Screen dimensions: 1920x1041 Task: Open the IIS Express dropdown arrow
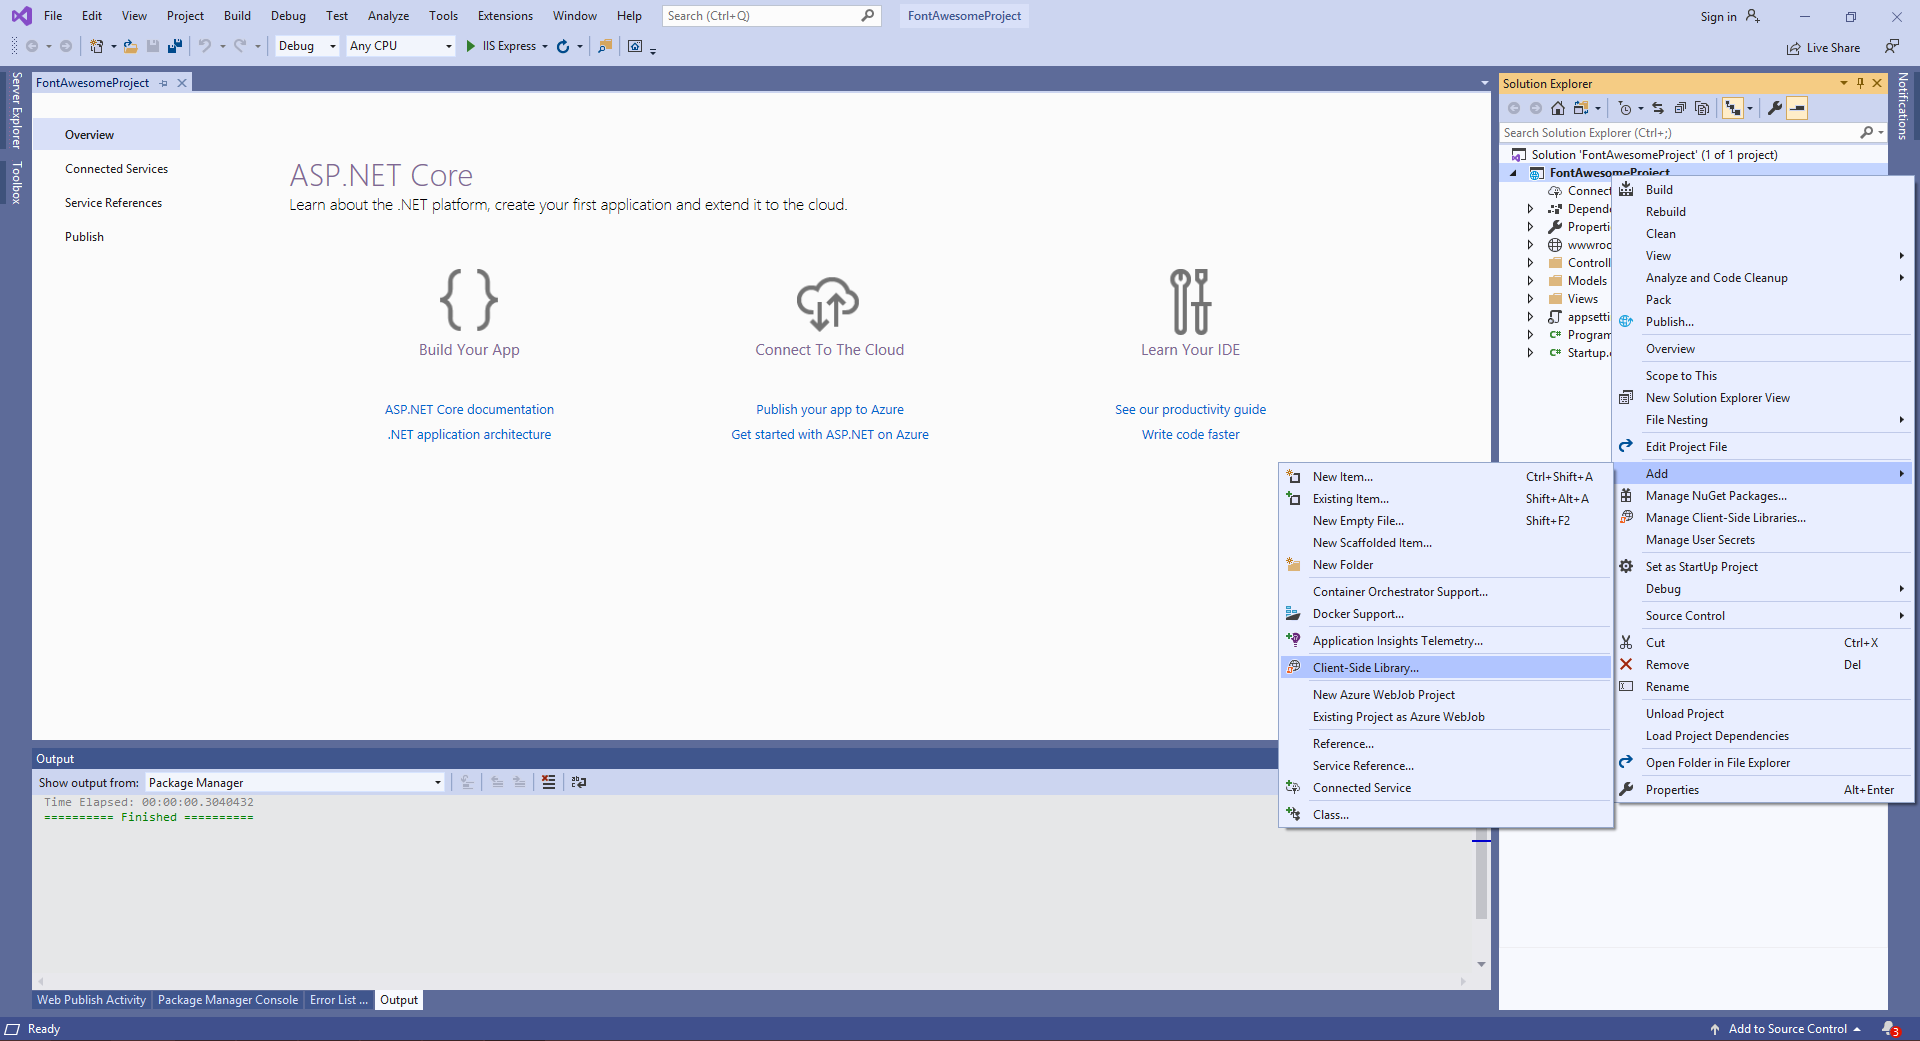pyautogui.click(x=545, y=46)
